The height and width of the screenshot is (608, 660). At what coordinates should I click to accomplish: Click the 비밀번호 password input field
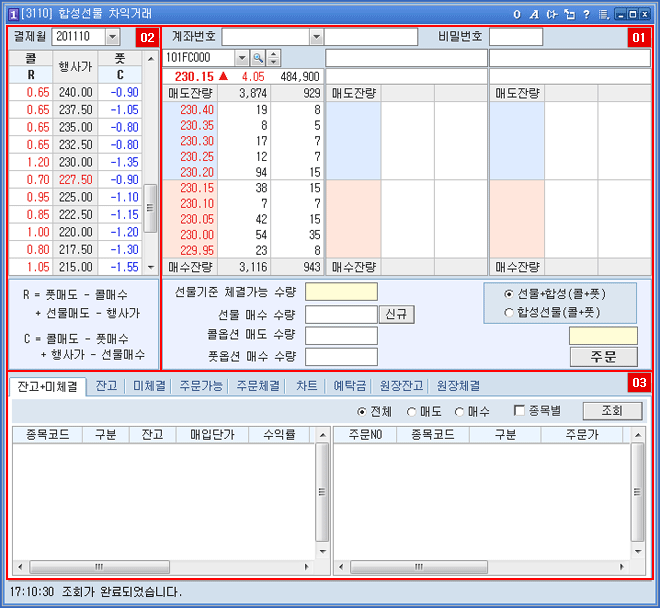pos(515,37)
